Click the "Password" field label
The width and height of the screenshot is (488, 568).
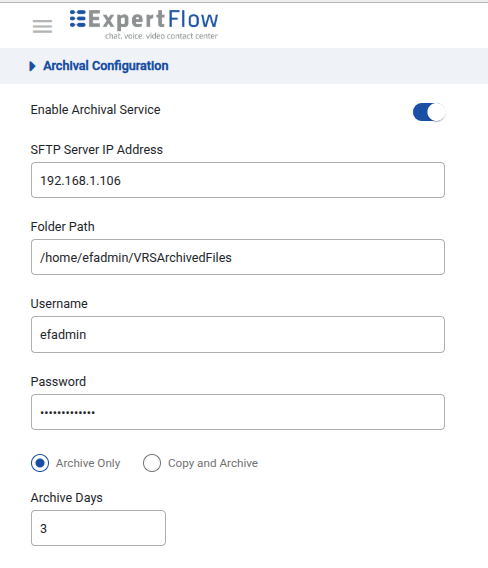tap(58, 381)
